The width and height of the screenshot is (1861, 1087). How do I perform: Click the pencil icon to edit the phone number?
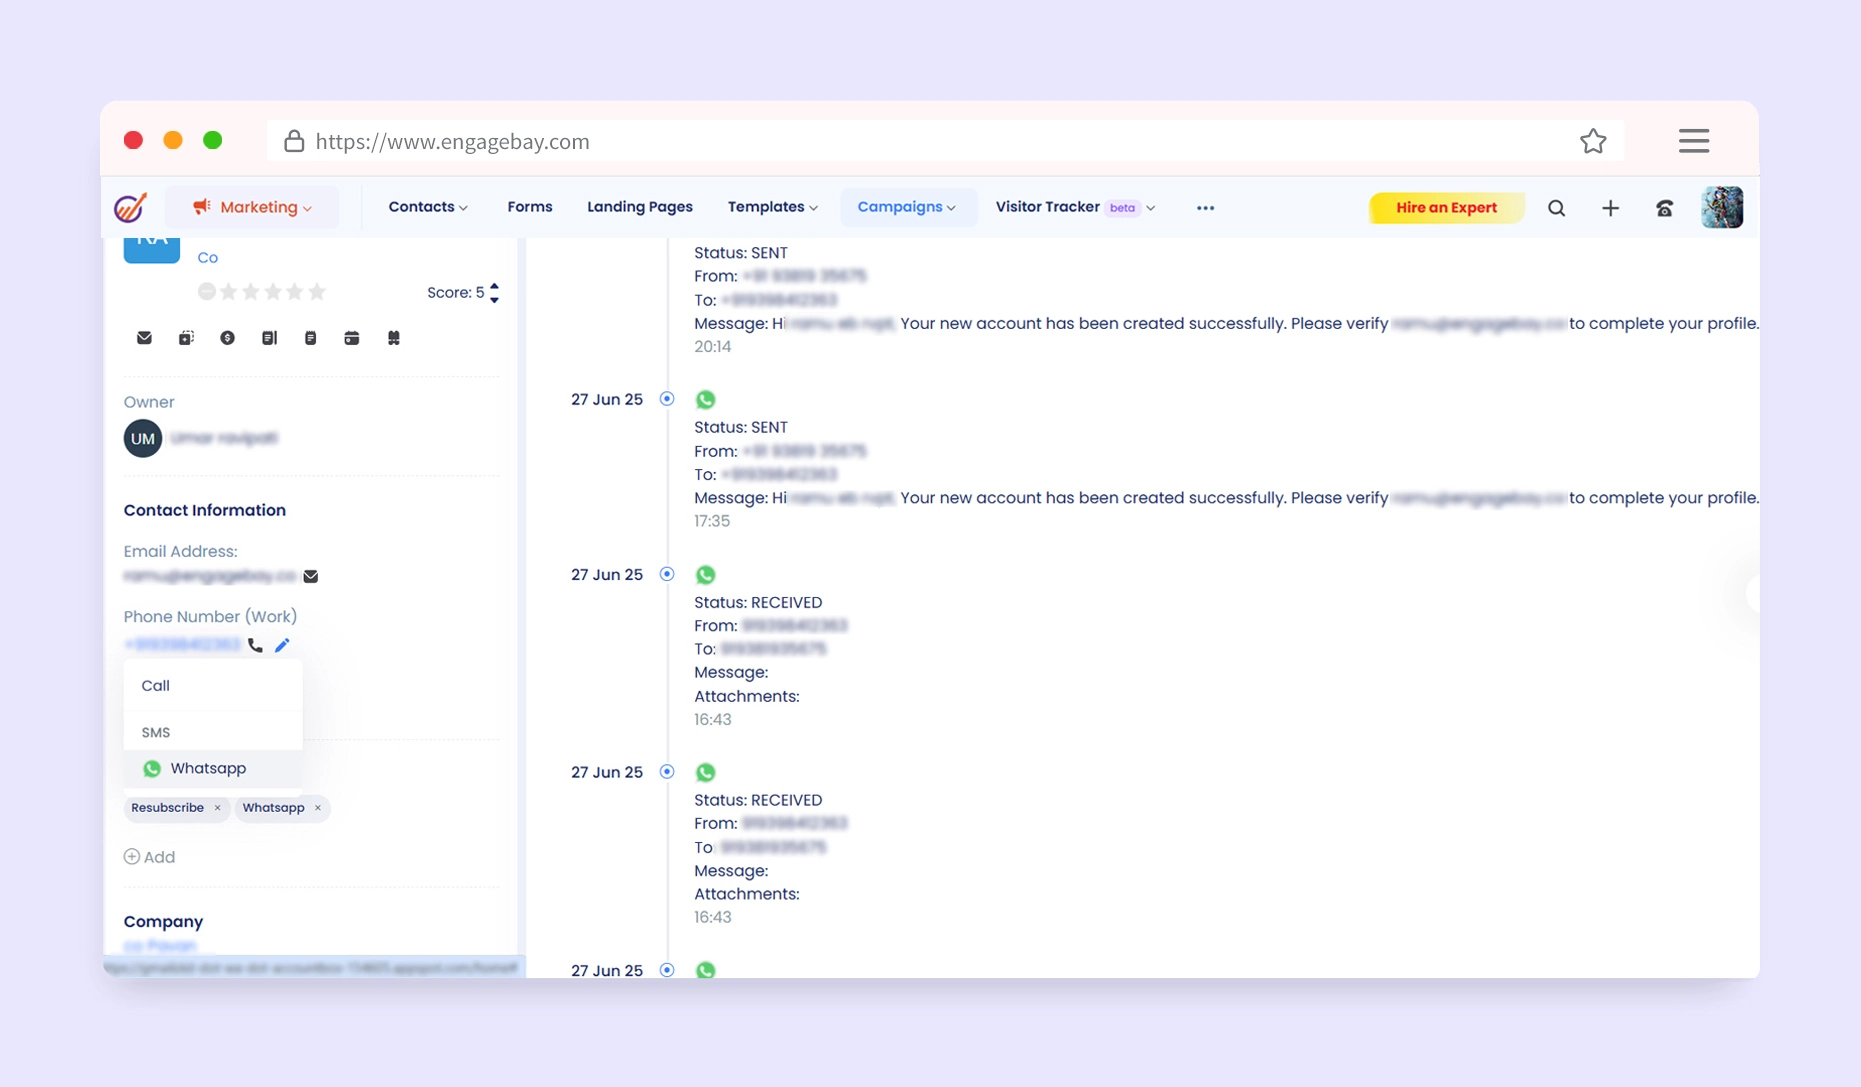(282, 645)
